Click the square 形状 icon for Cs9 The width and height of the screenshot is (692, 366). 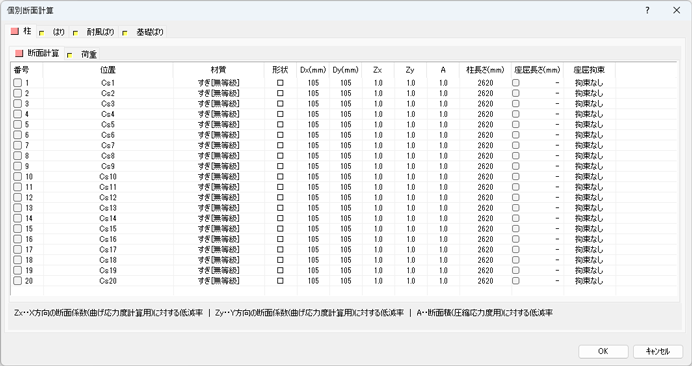tap(280, 166)
